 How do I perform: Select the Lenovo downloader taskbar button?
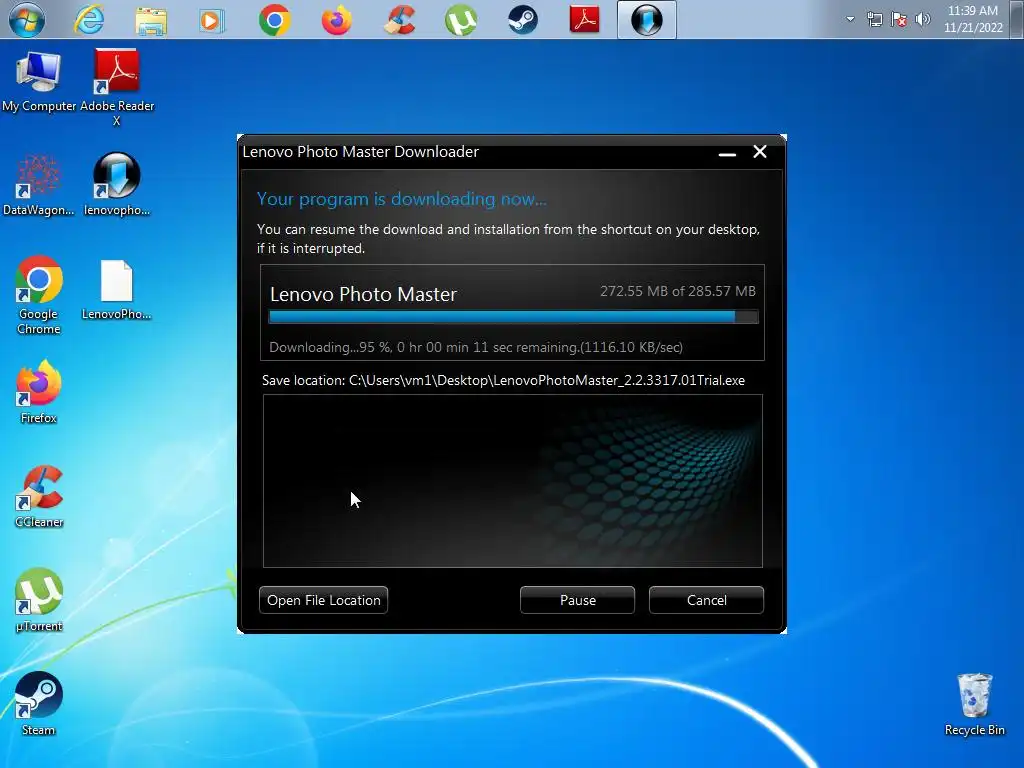tap(647, 20)
